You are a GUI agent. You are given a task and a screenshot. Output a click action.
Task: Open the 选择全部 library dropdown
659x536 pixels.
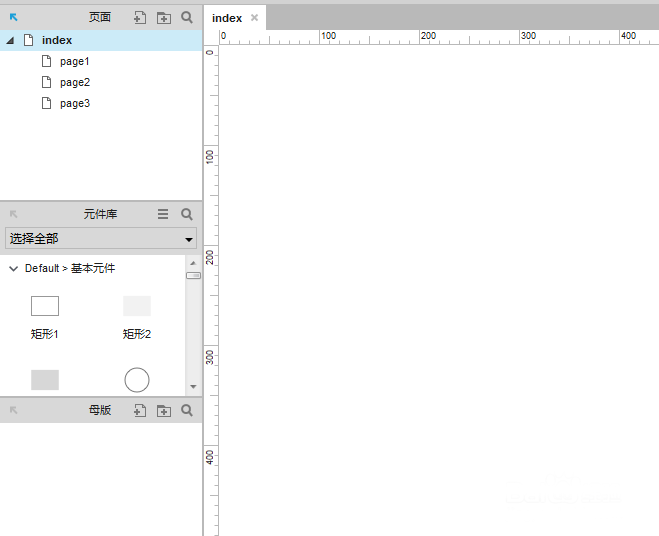click(101, 238)
